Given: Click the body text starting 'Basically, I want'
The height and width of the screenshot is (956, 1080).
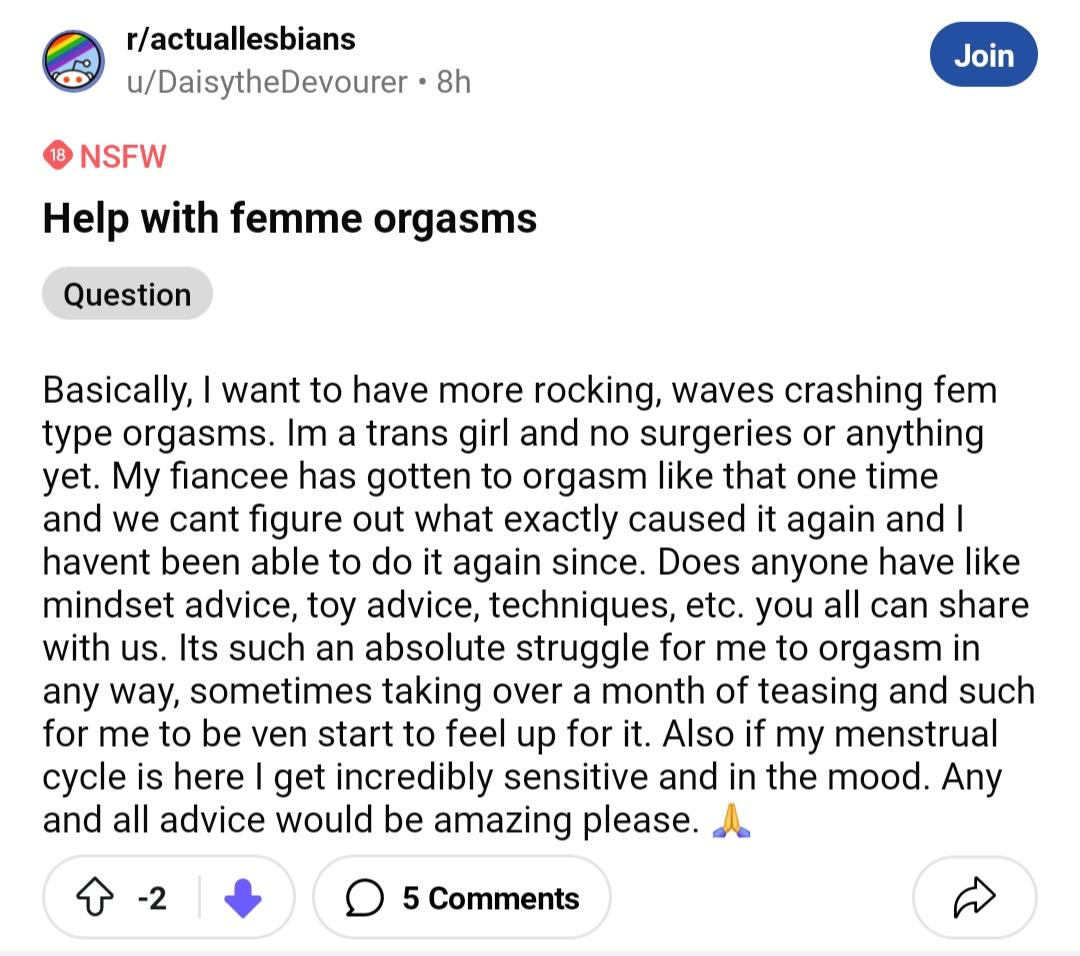Looking at the screenshot, I should [x=539, y=605].
